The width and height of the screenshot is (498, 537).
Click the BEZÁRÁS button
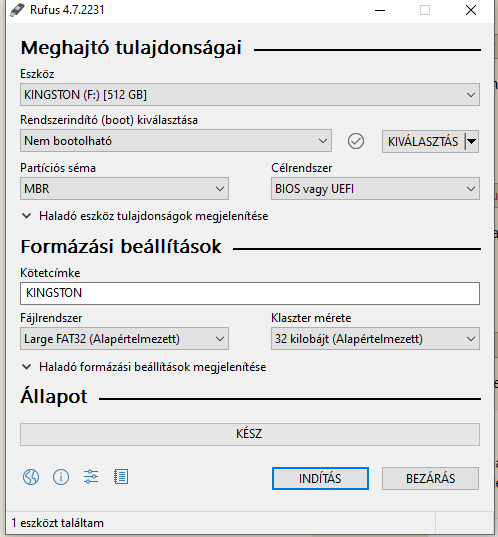click(430, 478)
